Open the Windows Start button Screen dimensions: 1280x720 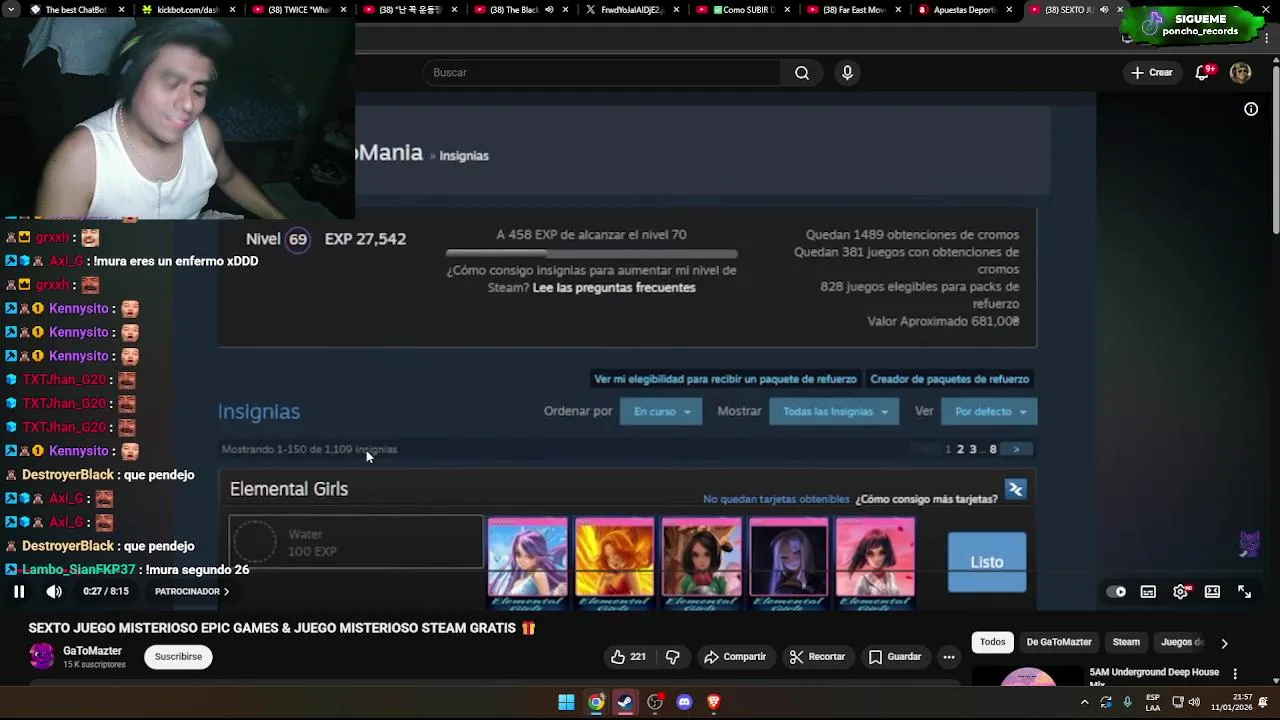click(566, 702)
